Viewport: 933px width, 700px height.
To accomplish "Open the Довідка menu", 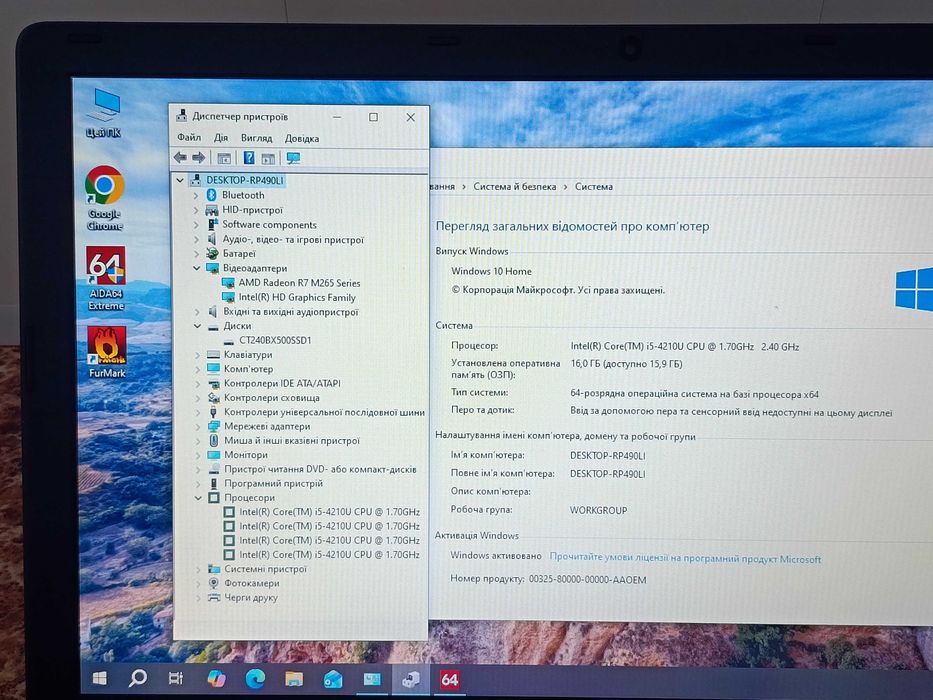I will tap(302, 138).
